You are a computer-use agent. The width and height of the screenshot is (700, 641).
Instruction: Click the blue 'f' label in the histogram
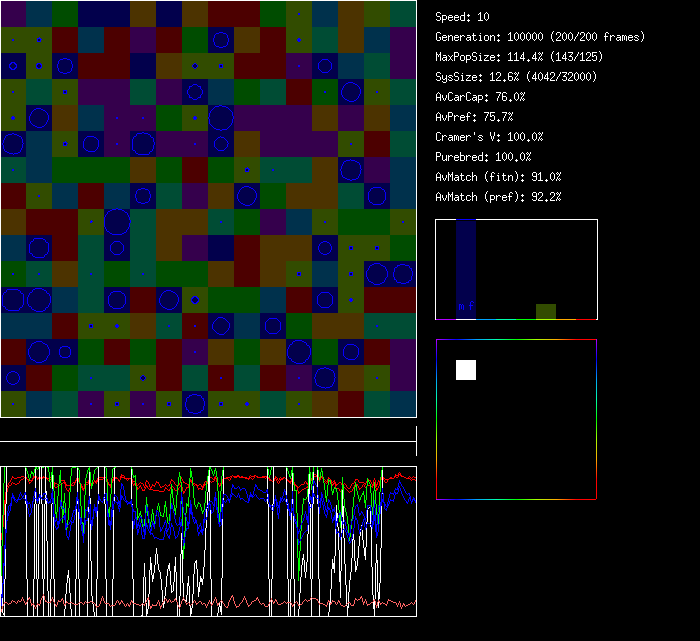[x=470, y=306]
